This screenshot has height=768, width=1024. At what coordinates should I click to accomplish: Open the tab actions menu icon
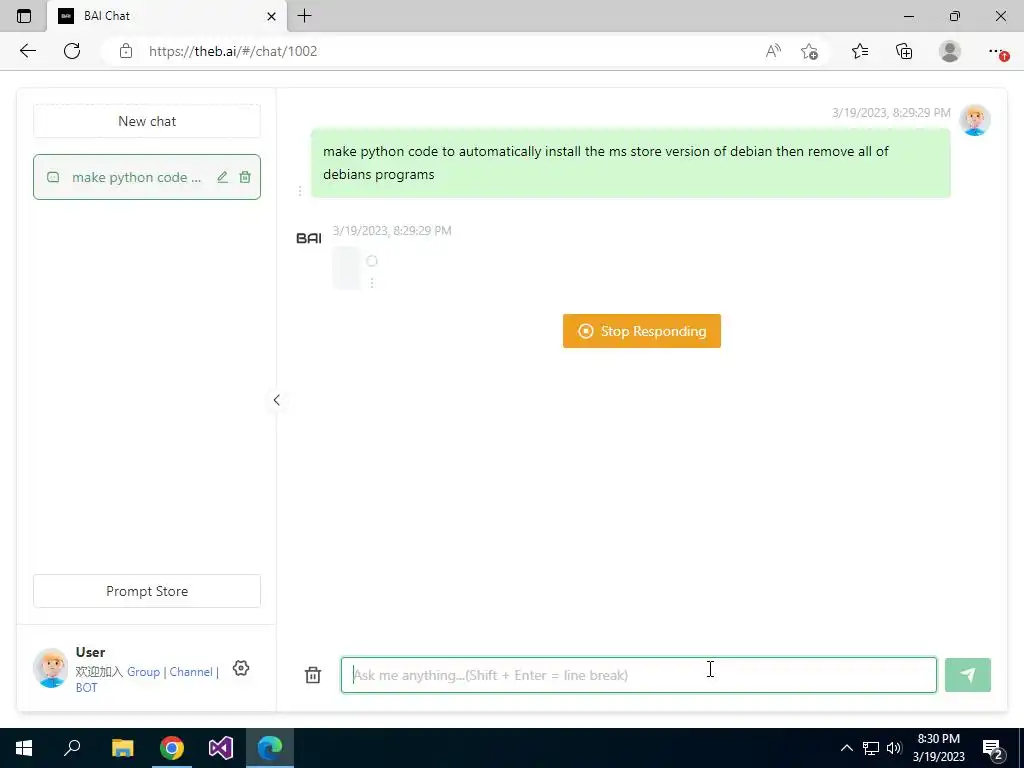pyautogui.click(x=24, y=16)
